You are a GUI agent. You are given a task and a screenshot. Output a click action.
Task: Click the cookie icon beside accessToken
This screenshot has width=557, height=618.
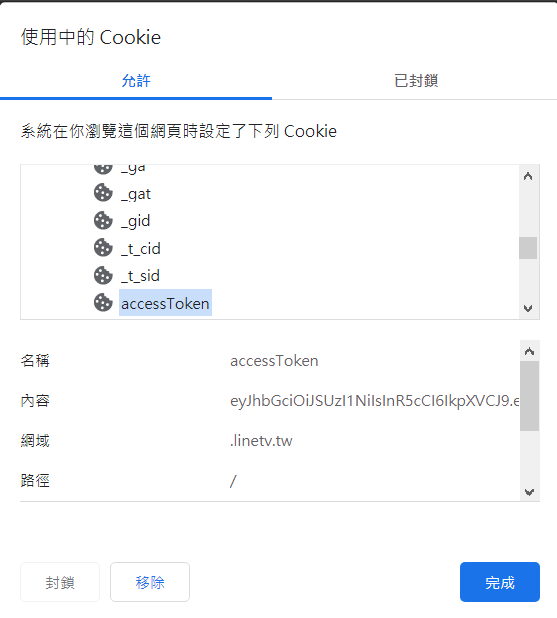coord(103,303)
